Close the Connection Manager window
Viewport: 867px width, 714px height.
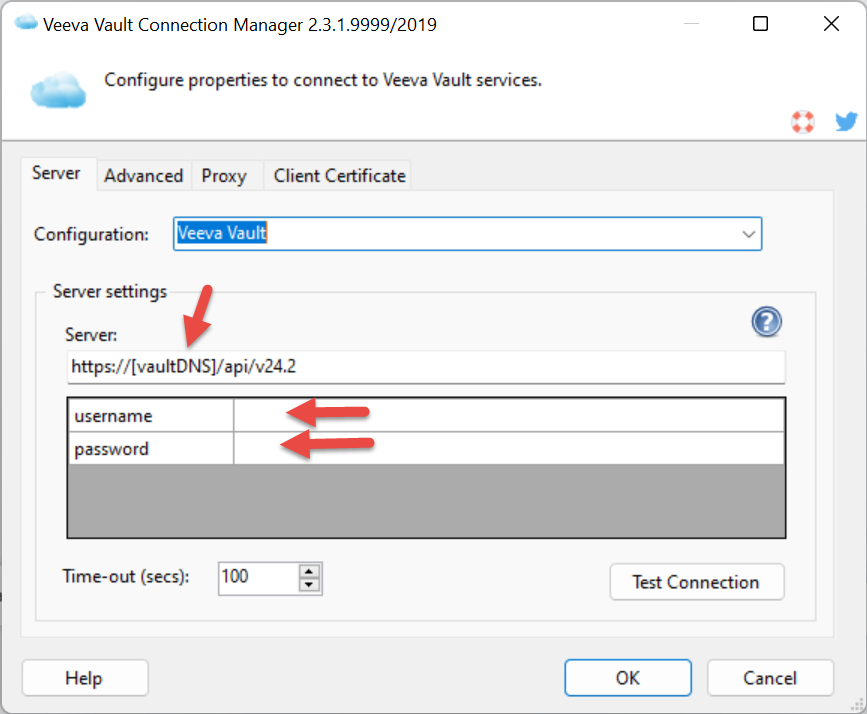click(831, 24)
